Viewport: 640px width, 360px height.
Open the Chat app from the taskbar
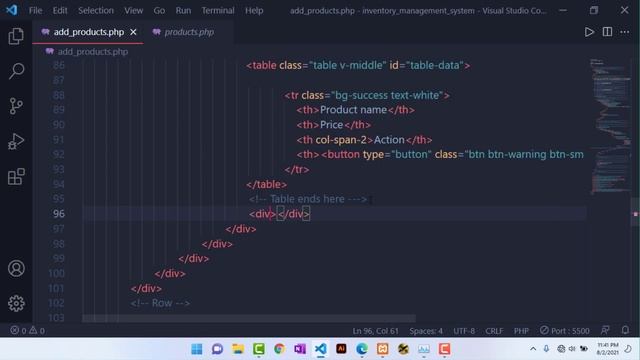[x=217, y=349]
